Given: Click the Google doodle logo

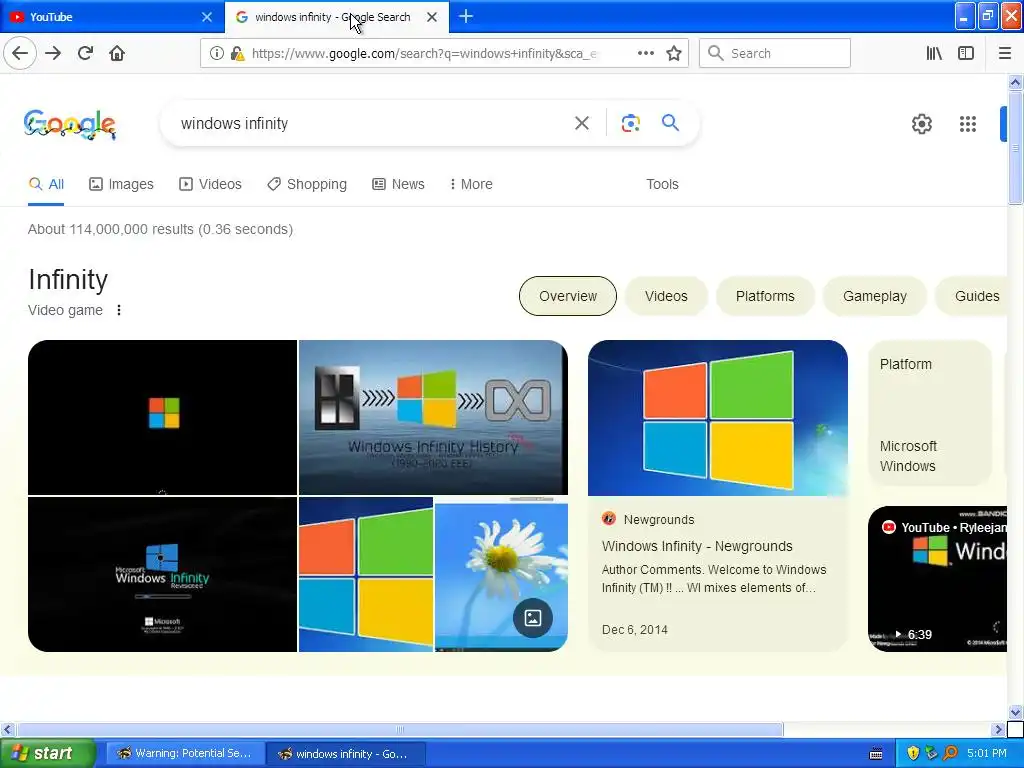Looking at the screenshot, I should 70,124.
